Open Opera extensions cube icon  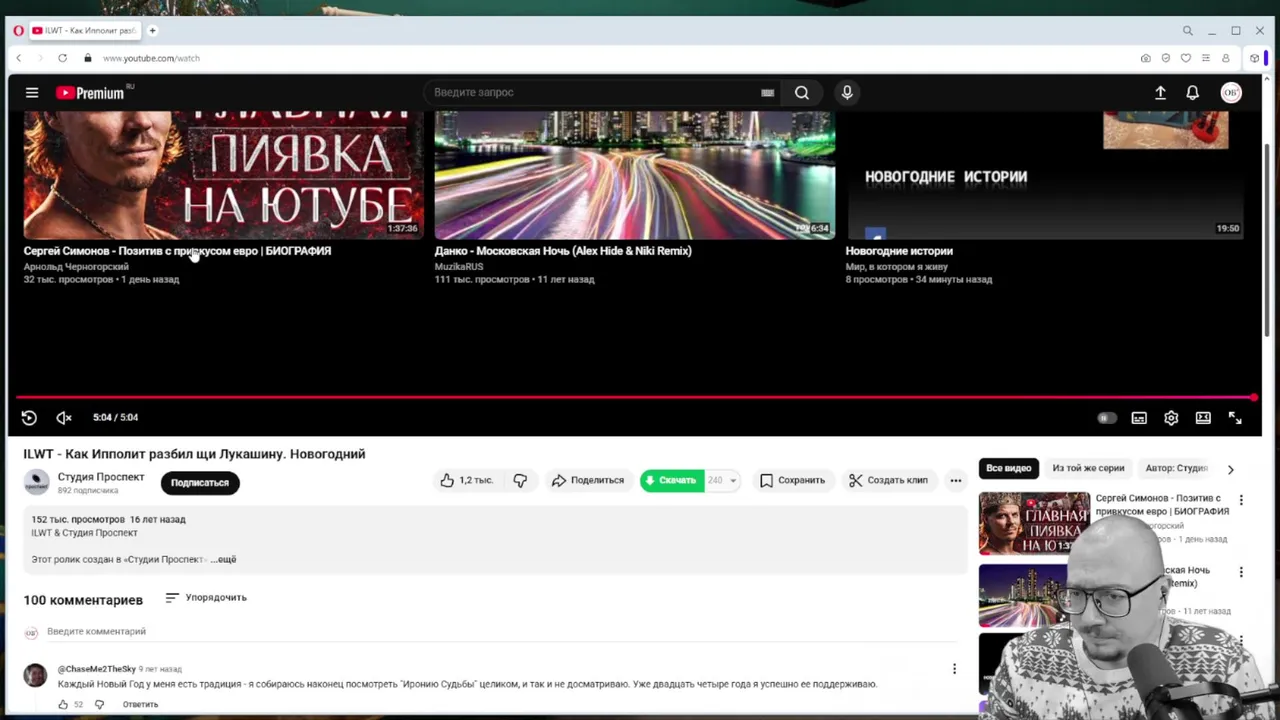coord(1254,58)
